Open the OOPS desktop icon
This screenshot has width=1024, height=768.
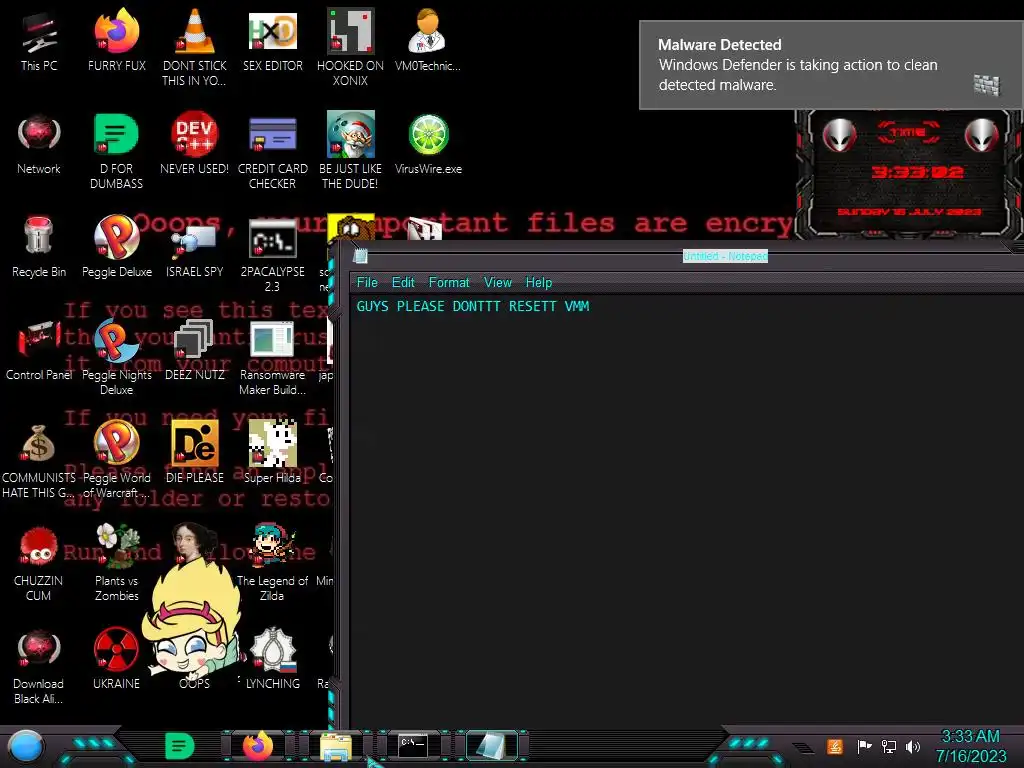(x=194, y=683)
